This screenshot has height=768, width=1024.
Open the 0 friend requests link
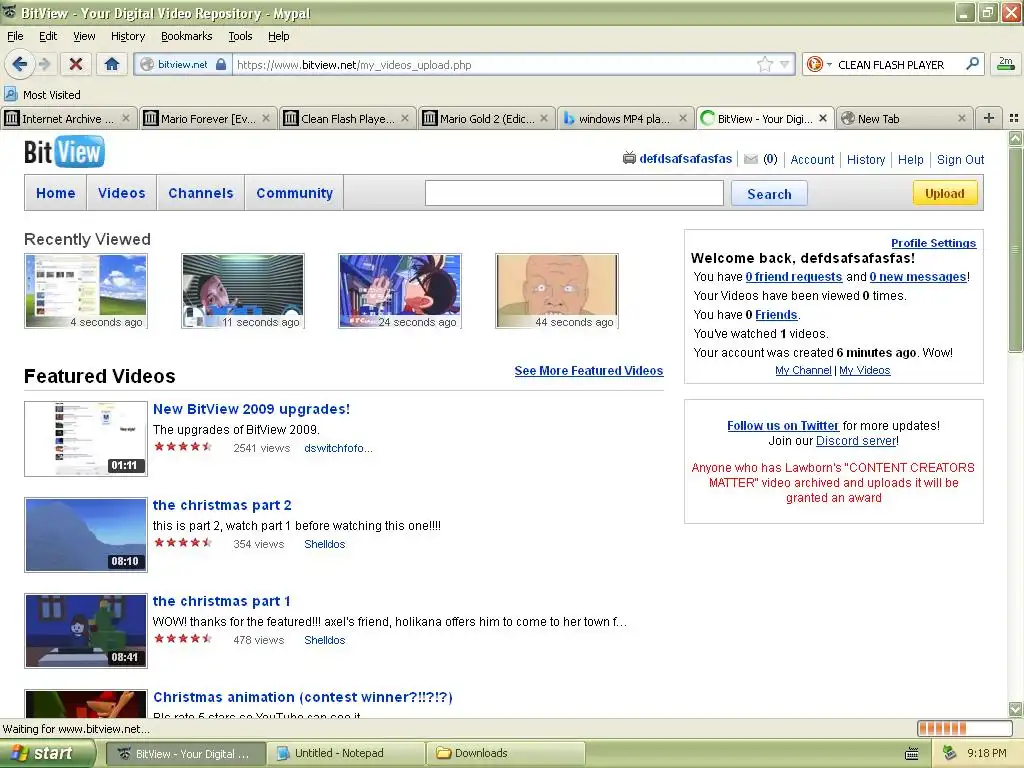click(x=793, y=276)
